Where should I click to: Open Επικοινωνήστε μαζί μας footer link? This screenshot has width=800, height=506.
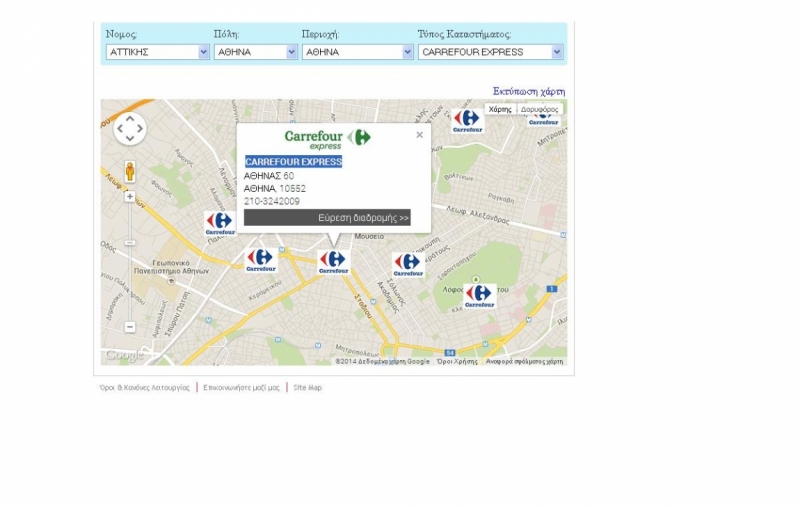(241, 388)
